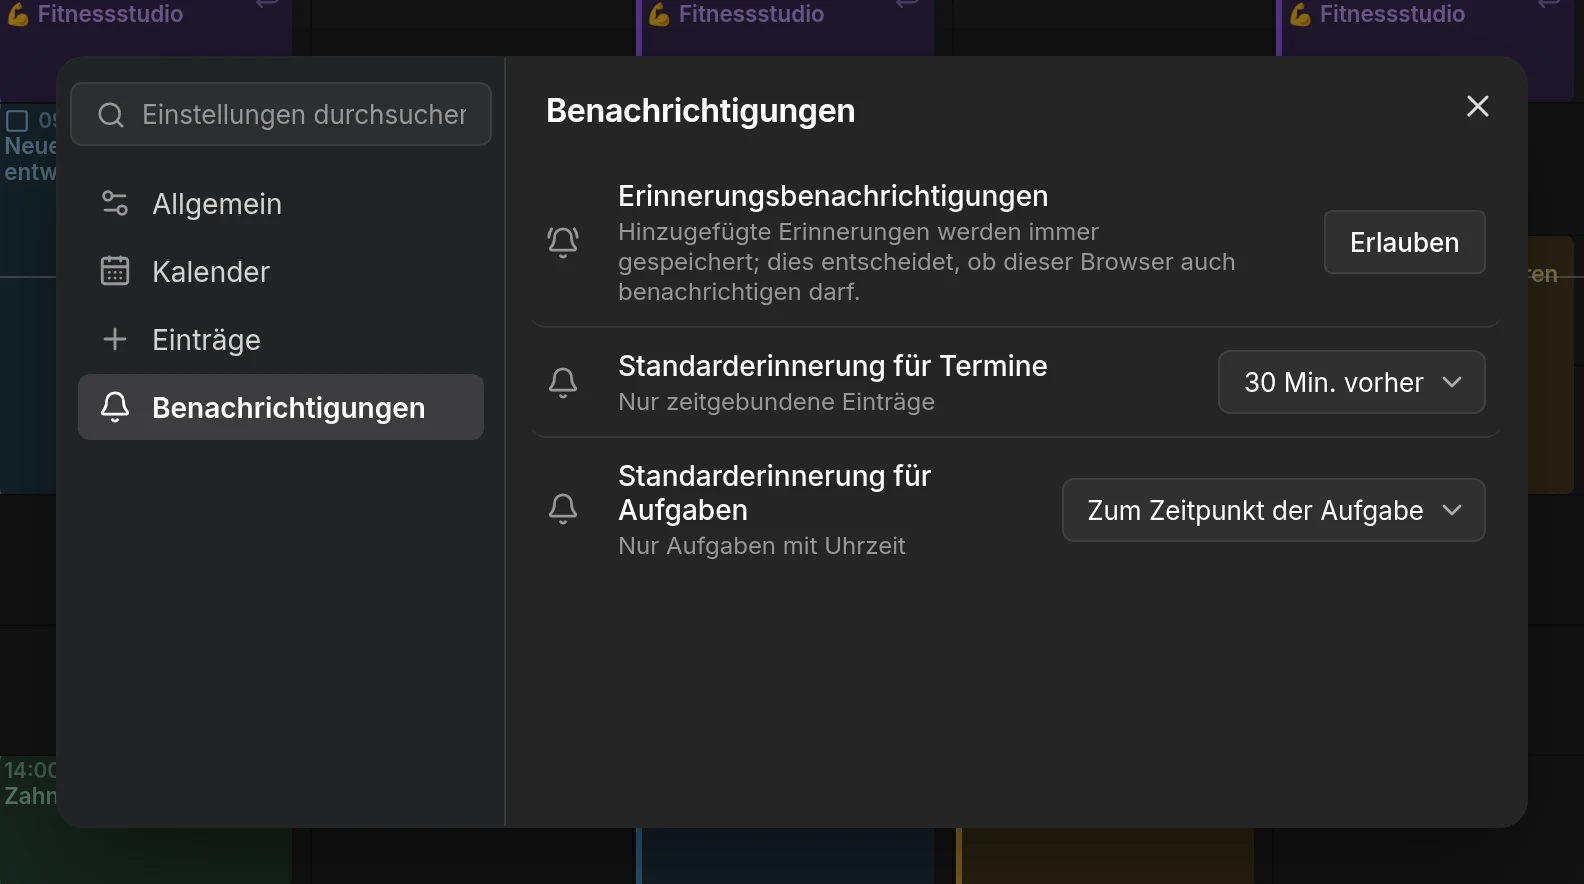Click the magnifier icon in the settings search
Screen dimensions: 1584x884
coord(111,115)
